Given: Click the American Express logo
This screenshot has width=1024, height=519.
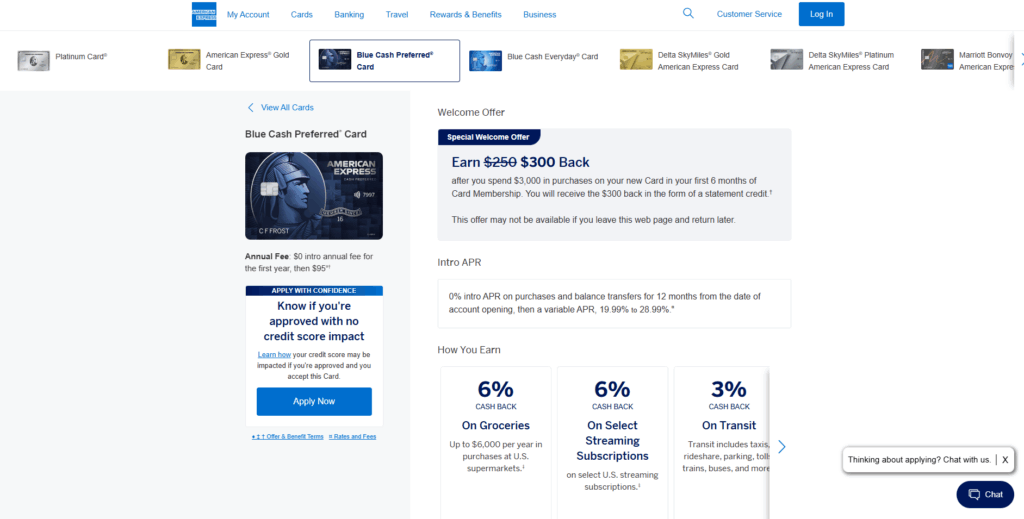Looking at the screenshot, I should [204, 14].
